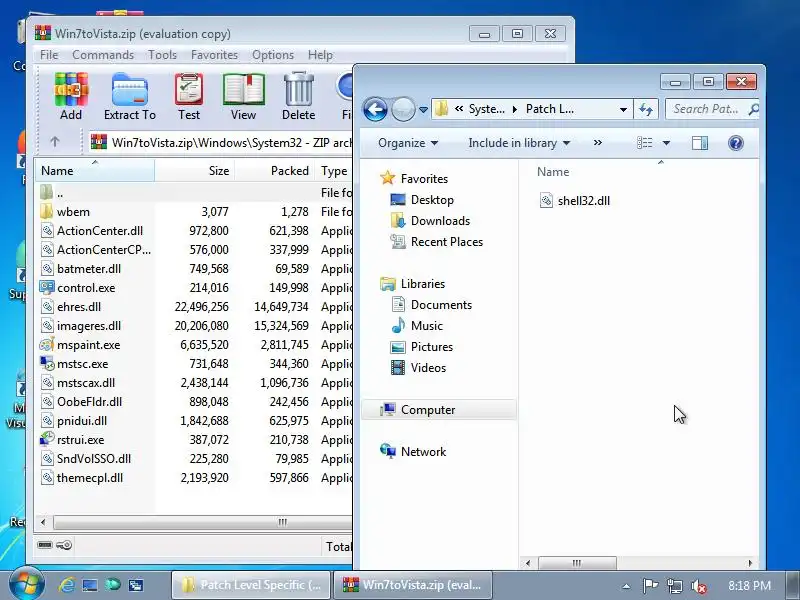This screenshot has height=600, width=800.
Task: Select Computer in navigation pane
Action: (439, 410)
